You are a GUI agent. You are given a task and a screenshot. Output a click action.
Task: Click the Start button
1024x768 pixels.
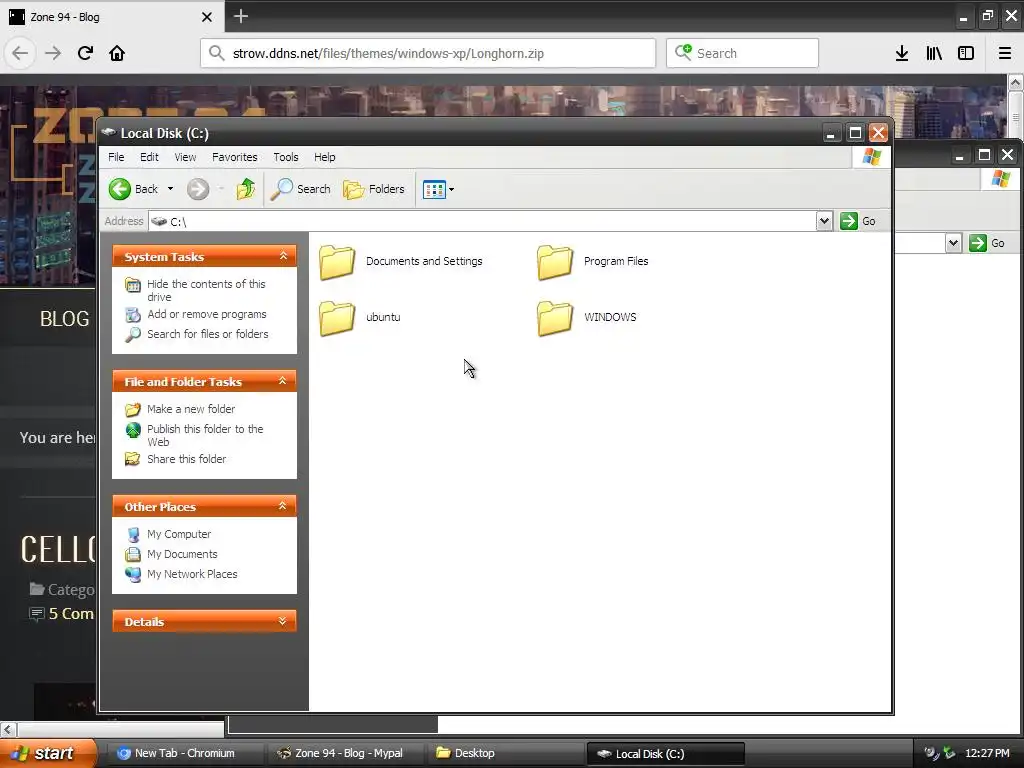point(47,753)
